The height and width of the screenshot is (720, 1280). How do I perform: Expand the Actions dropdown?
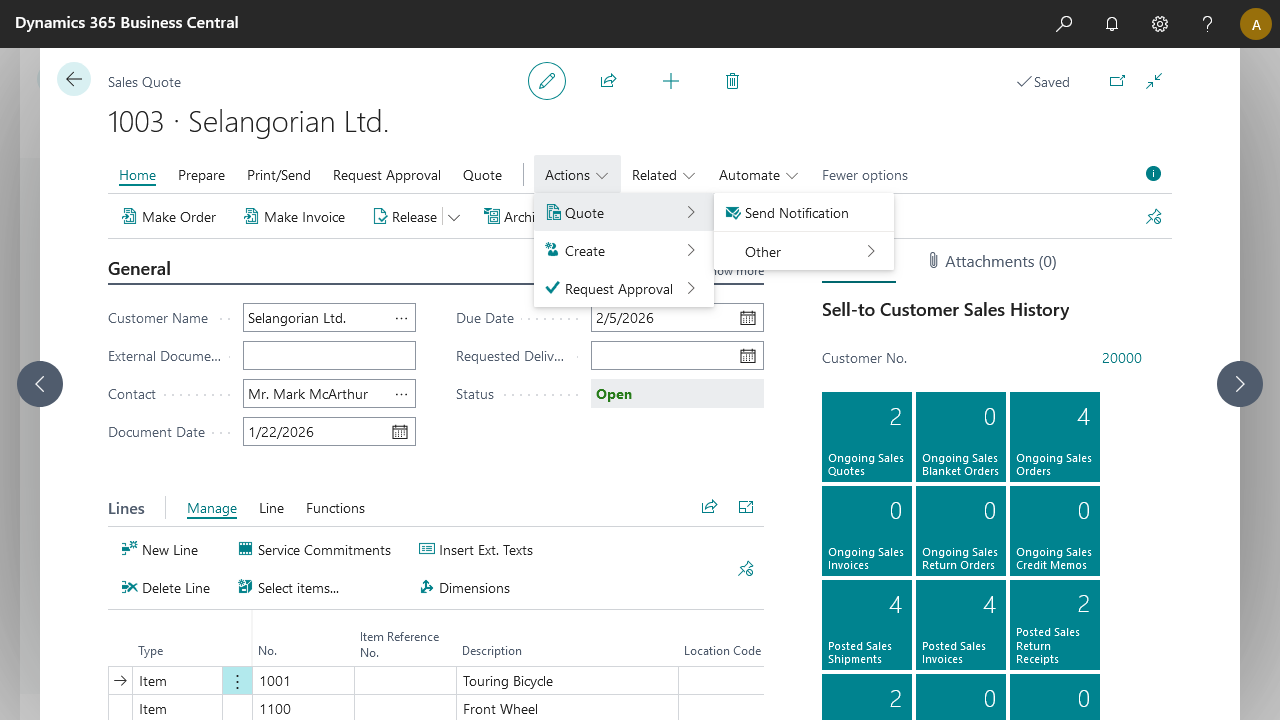(x=577, y=175)
